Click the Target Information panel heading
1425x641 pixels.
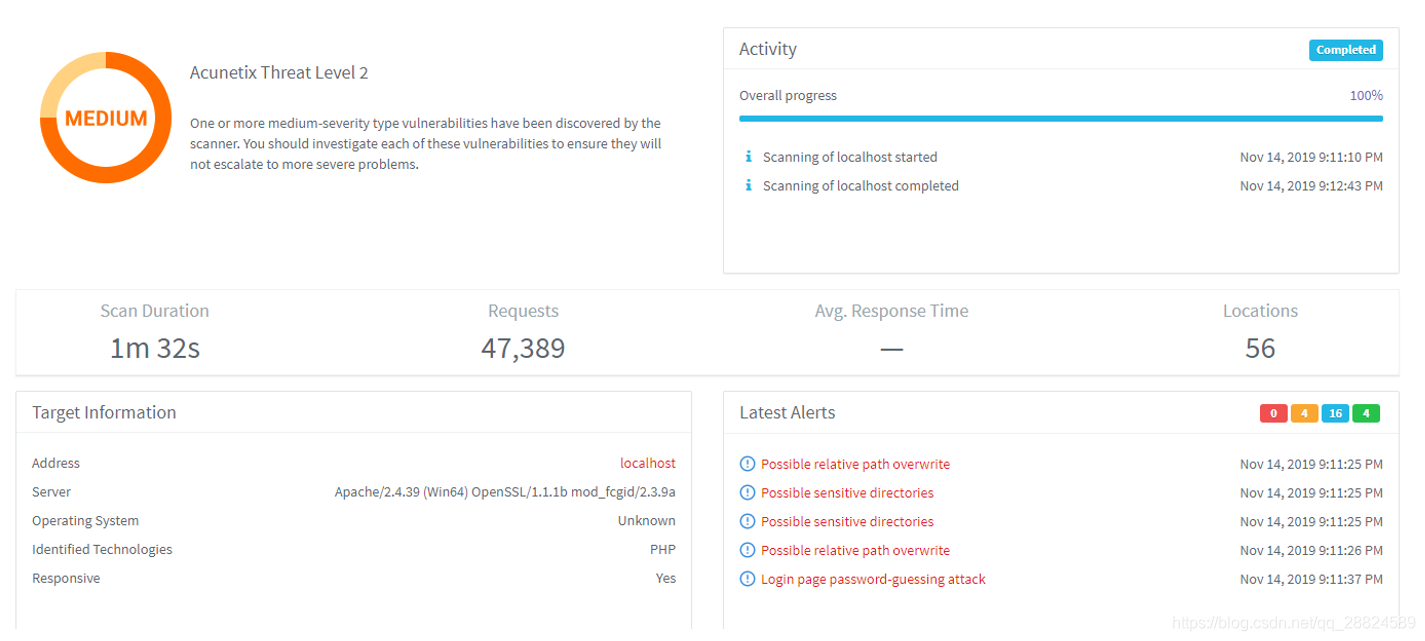[104, 412]
